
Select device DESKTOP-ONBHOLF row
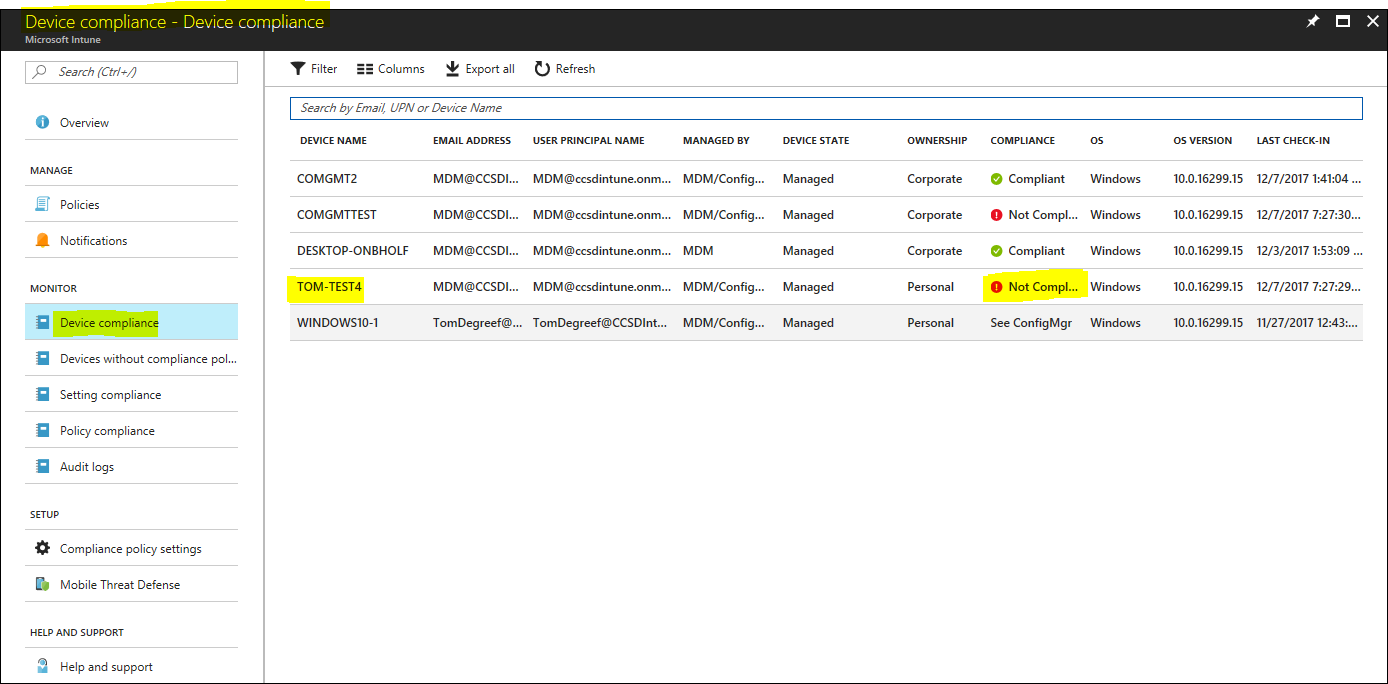pos(826,251)
